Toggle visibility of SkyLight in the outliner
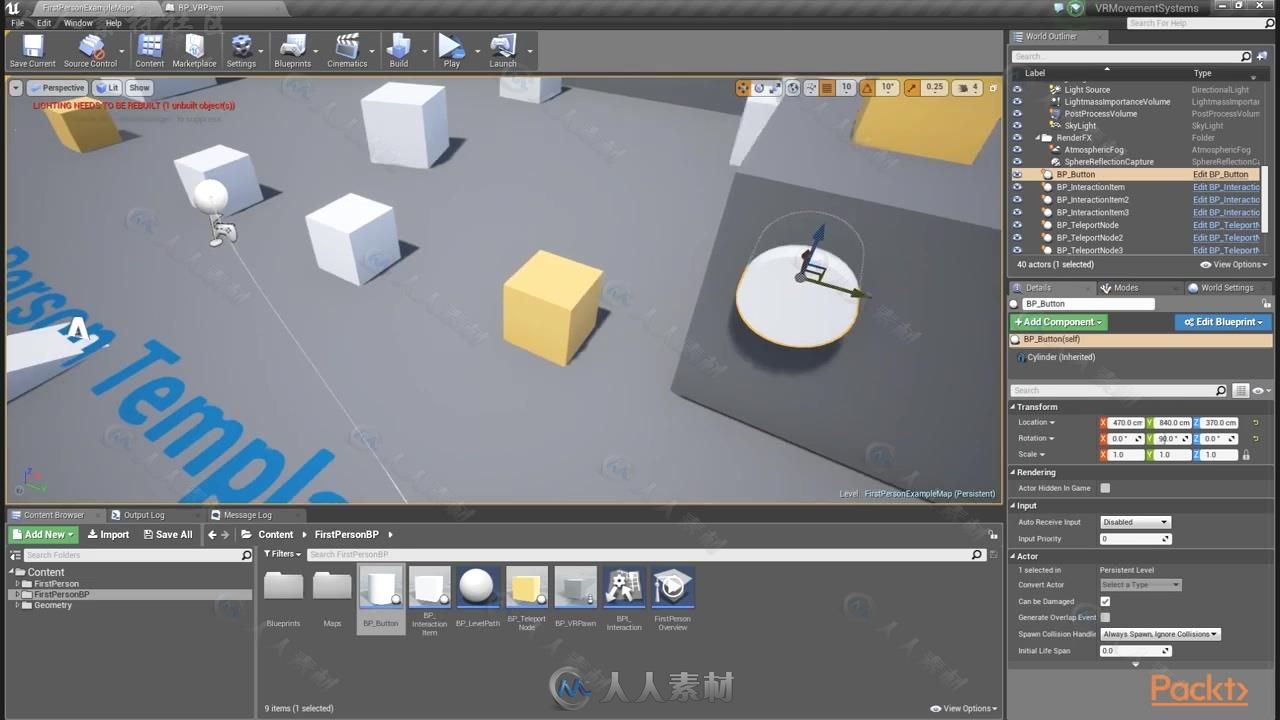This screenshot has height=720, width=1280. [x=1018, y=126]
